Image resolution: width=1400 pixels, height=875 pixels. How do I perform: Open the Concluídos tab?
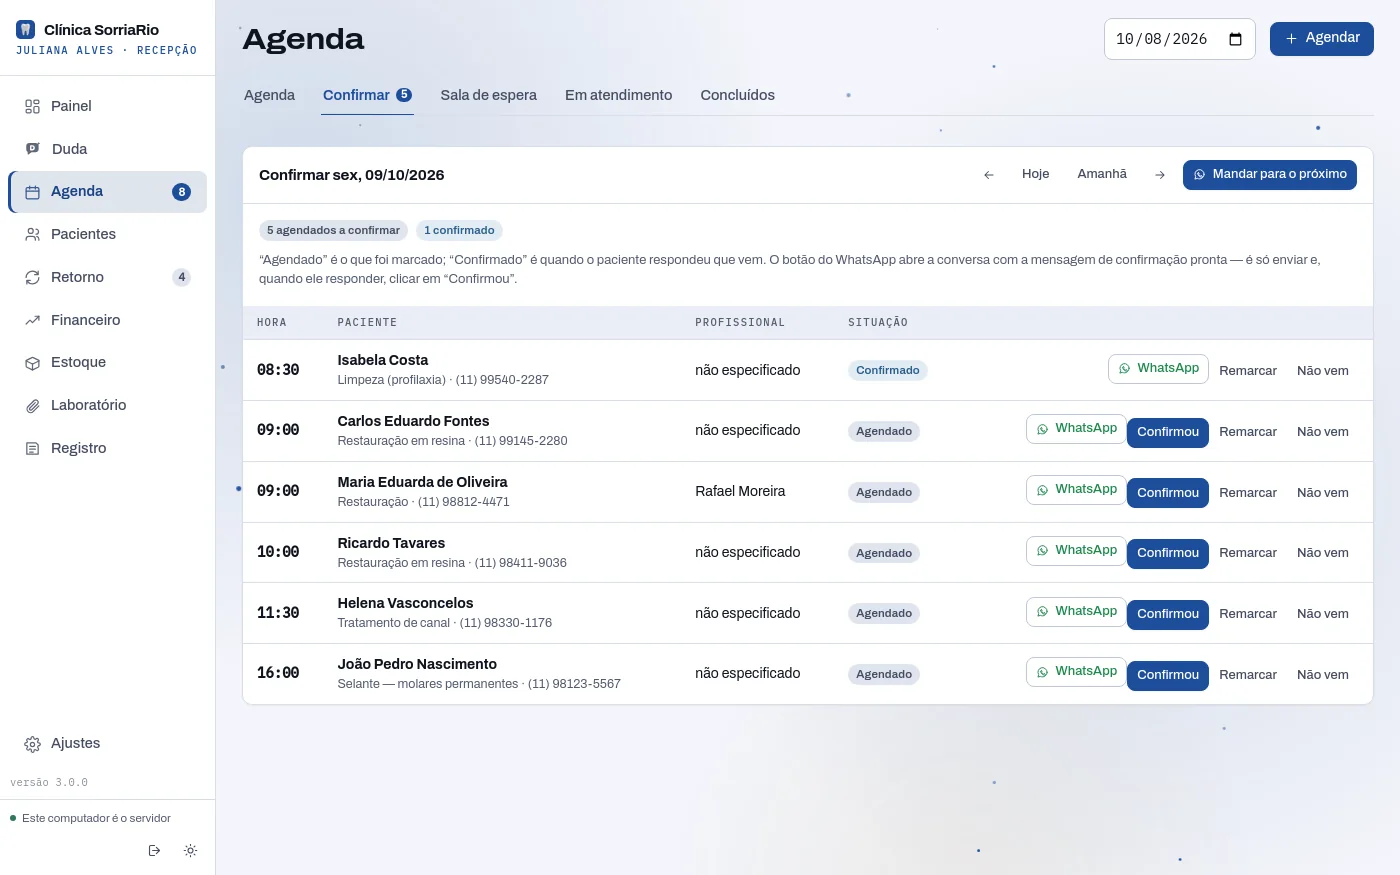click(x=737, y=95)
